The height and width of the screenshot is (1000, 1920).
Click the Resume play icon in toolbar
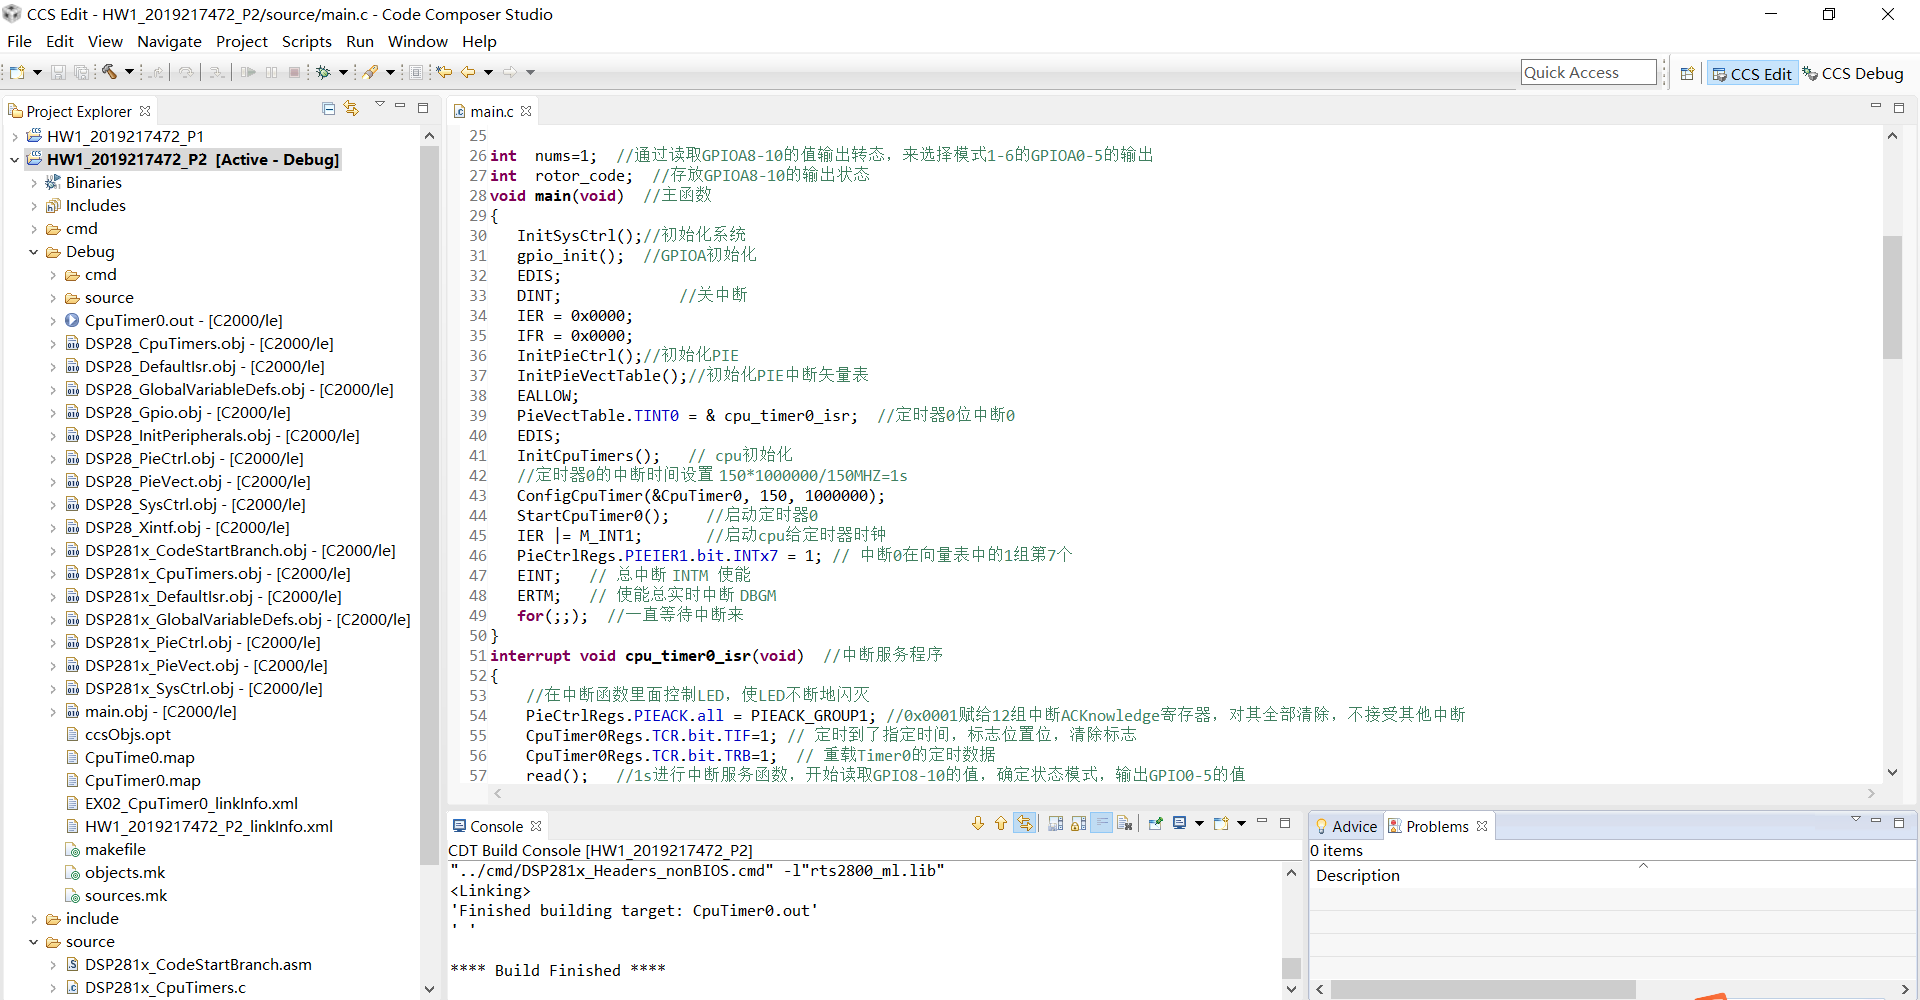(248, 72)
